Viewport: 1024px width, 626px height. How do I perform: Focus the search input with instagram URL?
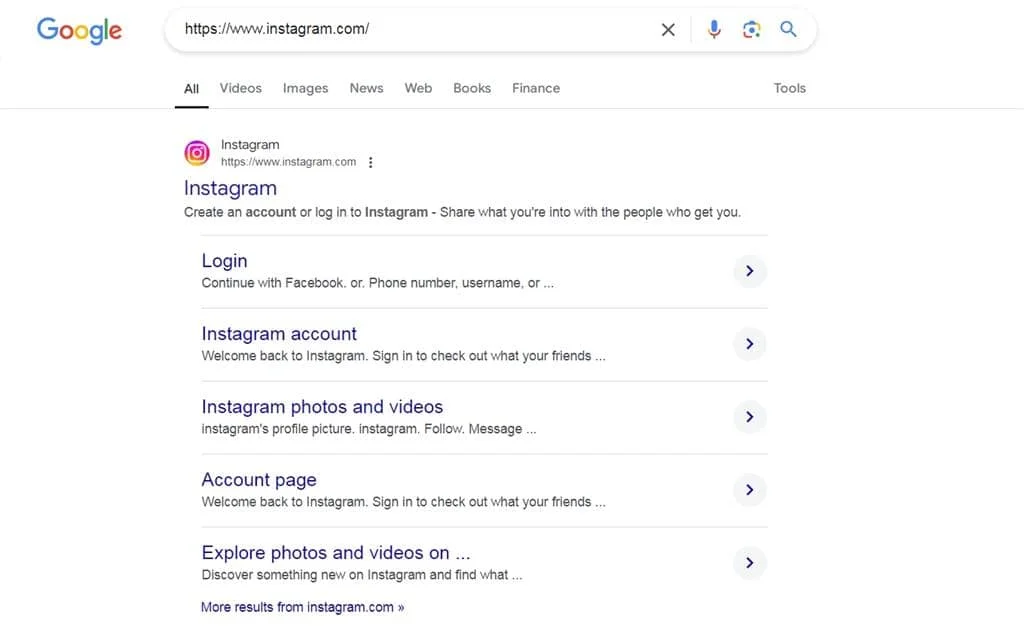418,29
